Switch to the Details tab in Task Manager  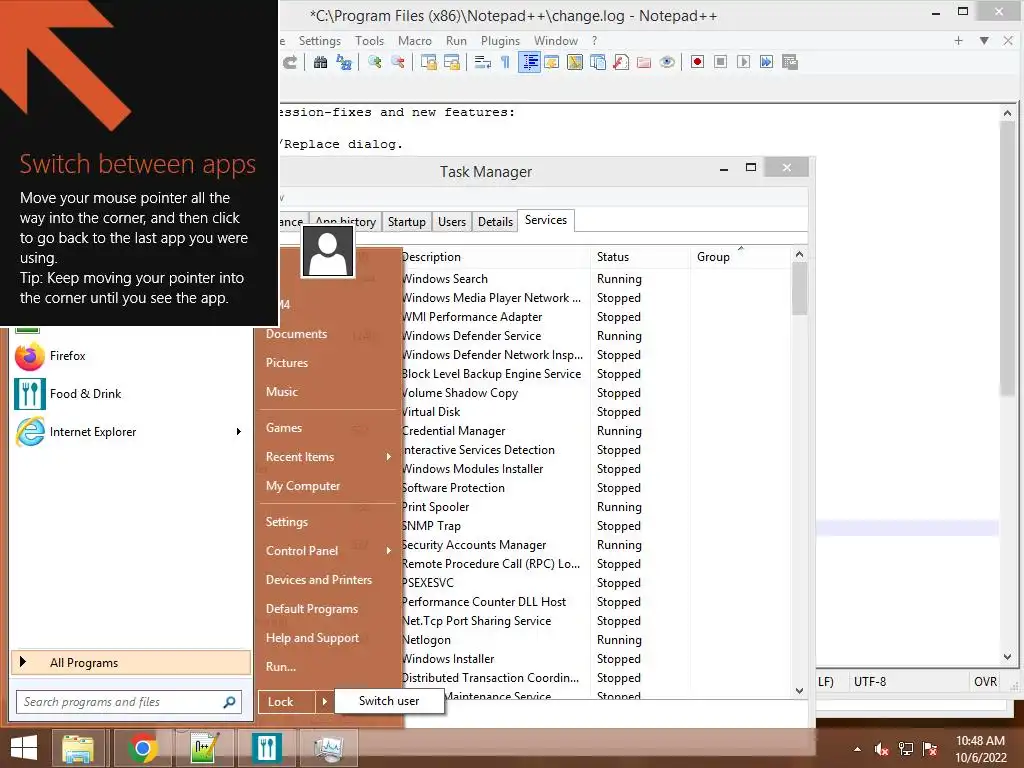pos(496,222)
